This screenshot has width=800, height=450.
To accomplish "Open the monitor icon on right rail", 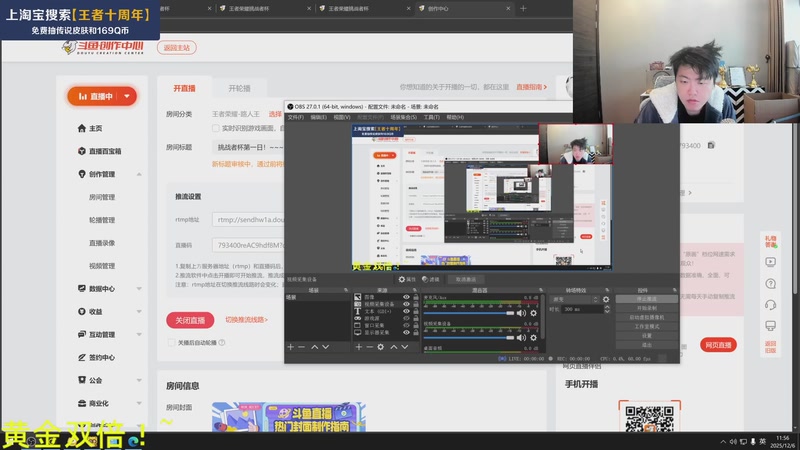I will pyautogui.click(x=770, y=326).
